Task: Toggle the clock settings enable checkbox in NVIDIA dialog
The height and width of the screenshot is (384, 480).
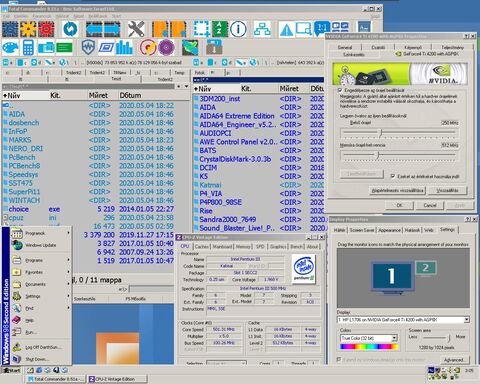Action: click(340, 90)
